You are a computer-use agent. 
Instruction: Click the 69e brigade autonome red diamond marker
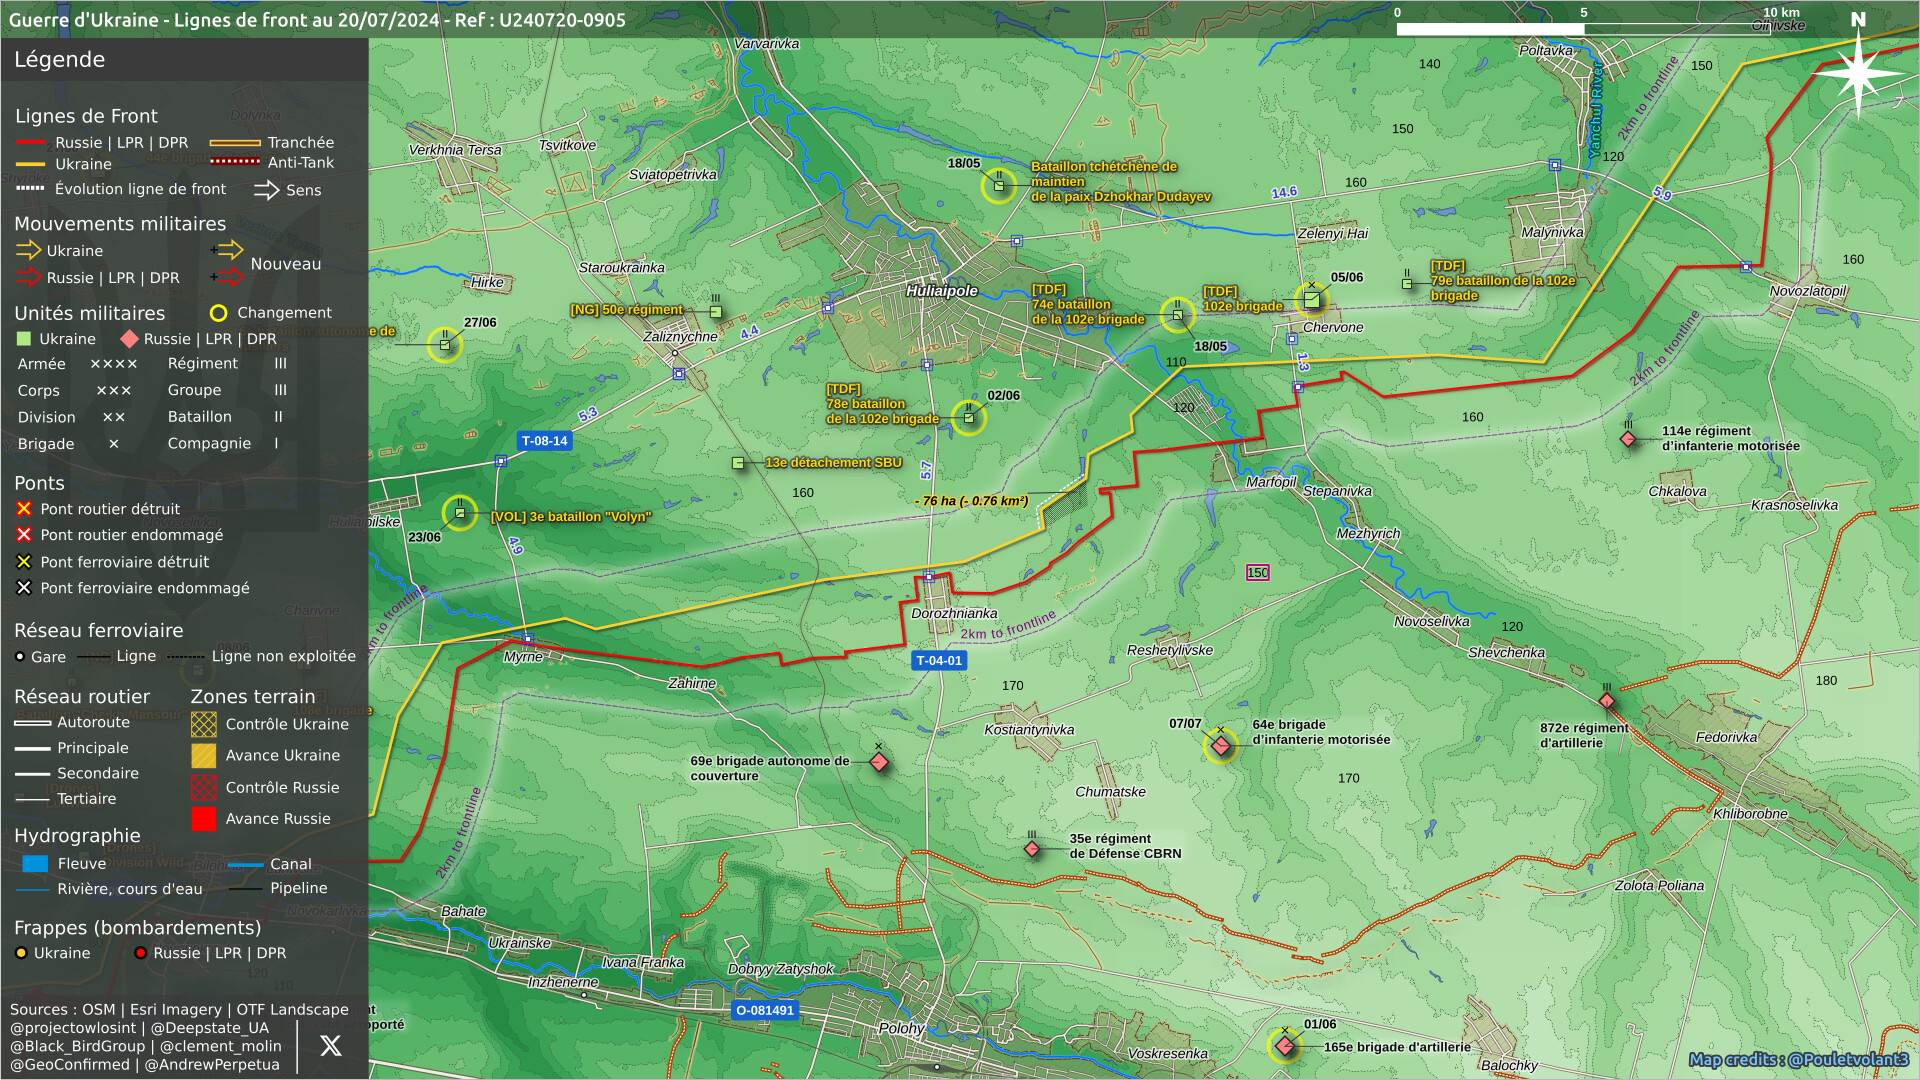[x=879, y=763]
